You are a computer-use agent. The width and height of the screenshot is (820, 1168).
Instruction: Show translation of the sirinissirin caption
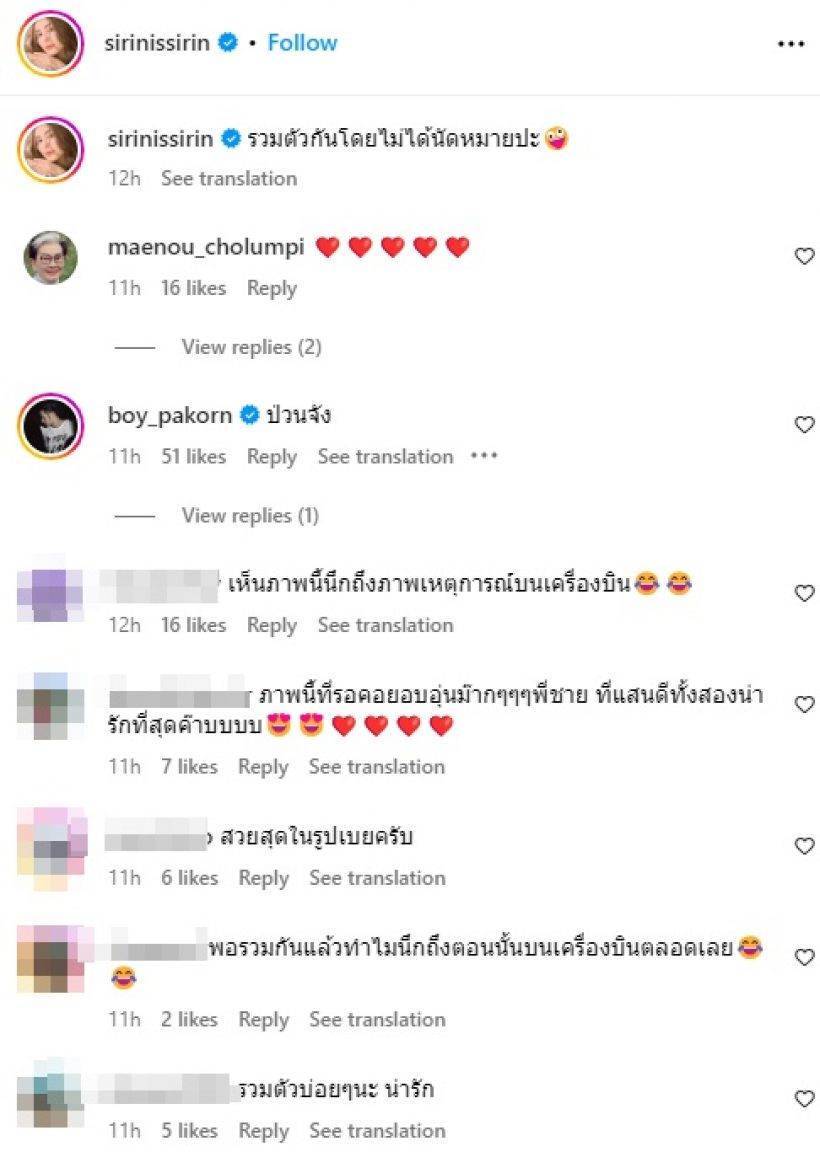click(229, 179)
